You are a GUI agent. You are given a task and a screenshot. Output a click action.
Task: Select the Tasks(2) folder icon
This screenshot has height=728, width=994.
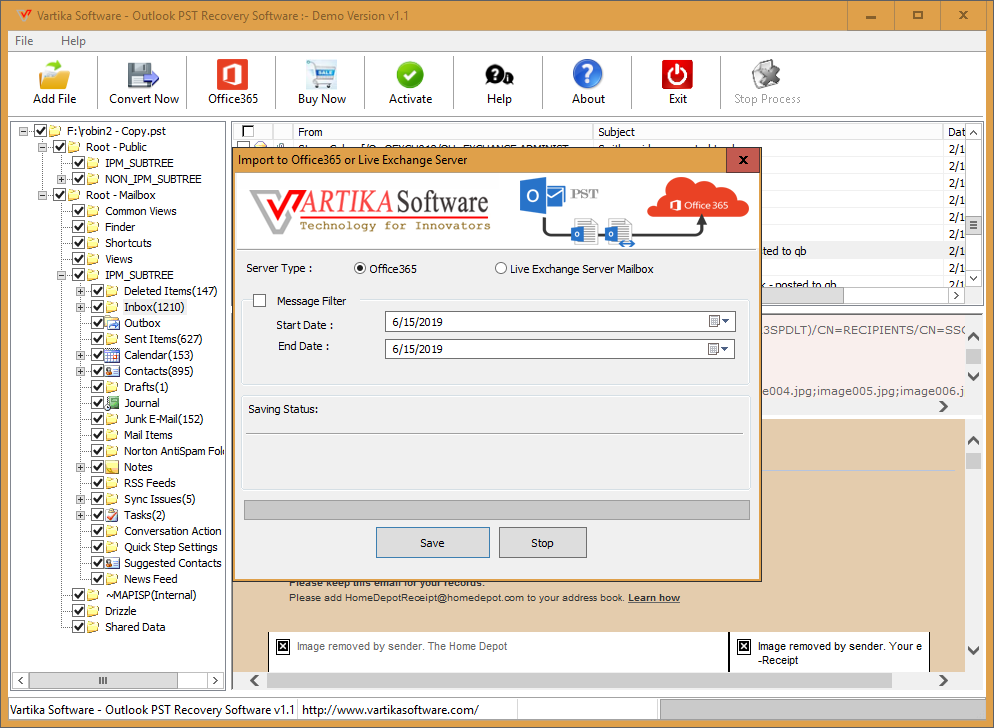point(112,515)
